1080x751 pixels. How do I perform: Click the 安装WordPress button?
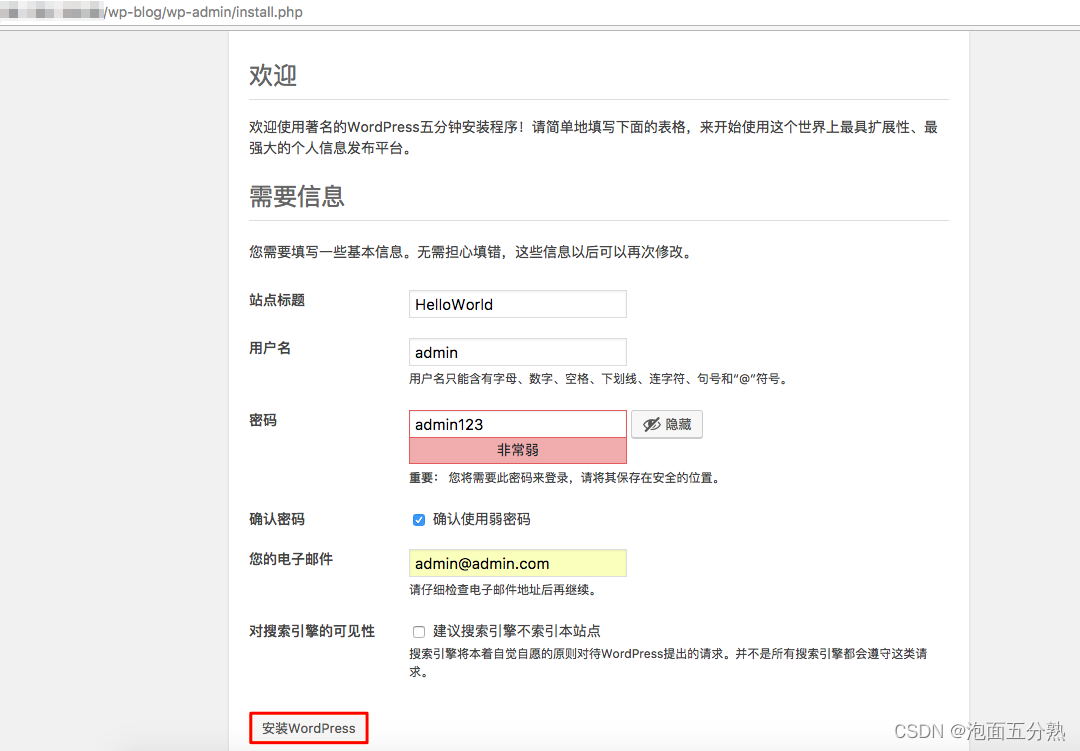309,728
